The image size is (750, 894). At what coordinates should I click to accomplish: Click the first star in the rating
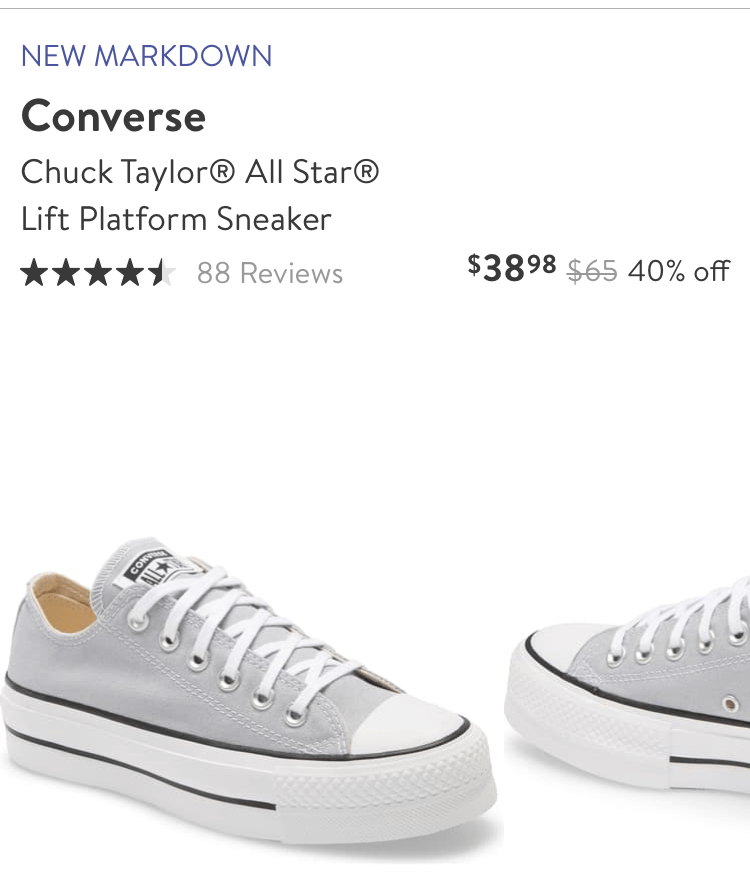(x=34, y=273)
